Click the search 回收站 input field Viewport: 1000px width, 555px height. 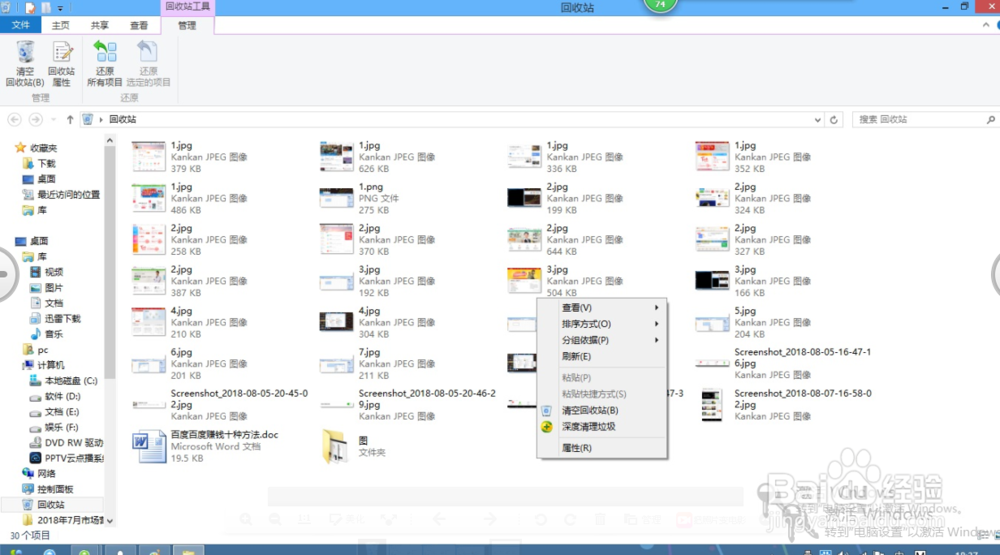[918, 119]
